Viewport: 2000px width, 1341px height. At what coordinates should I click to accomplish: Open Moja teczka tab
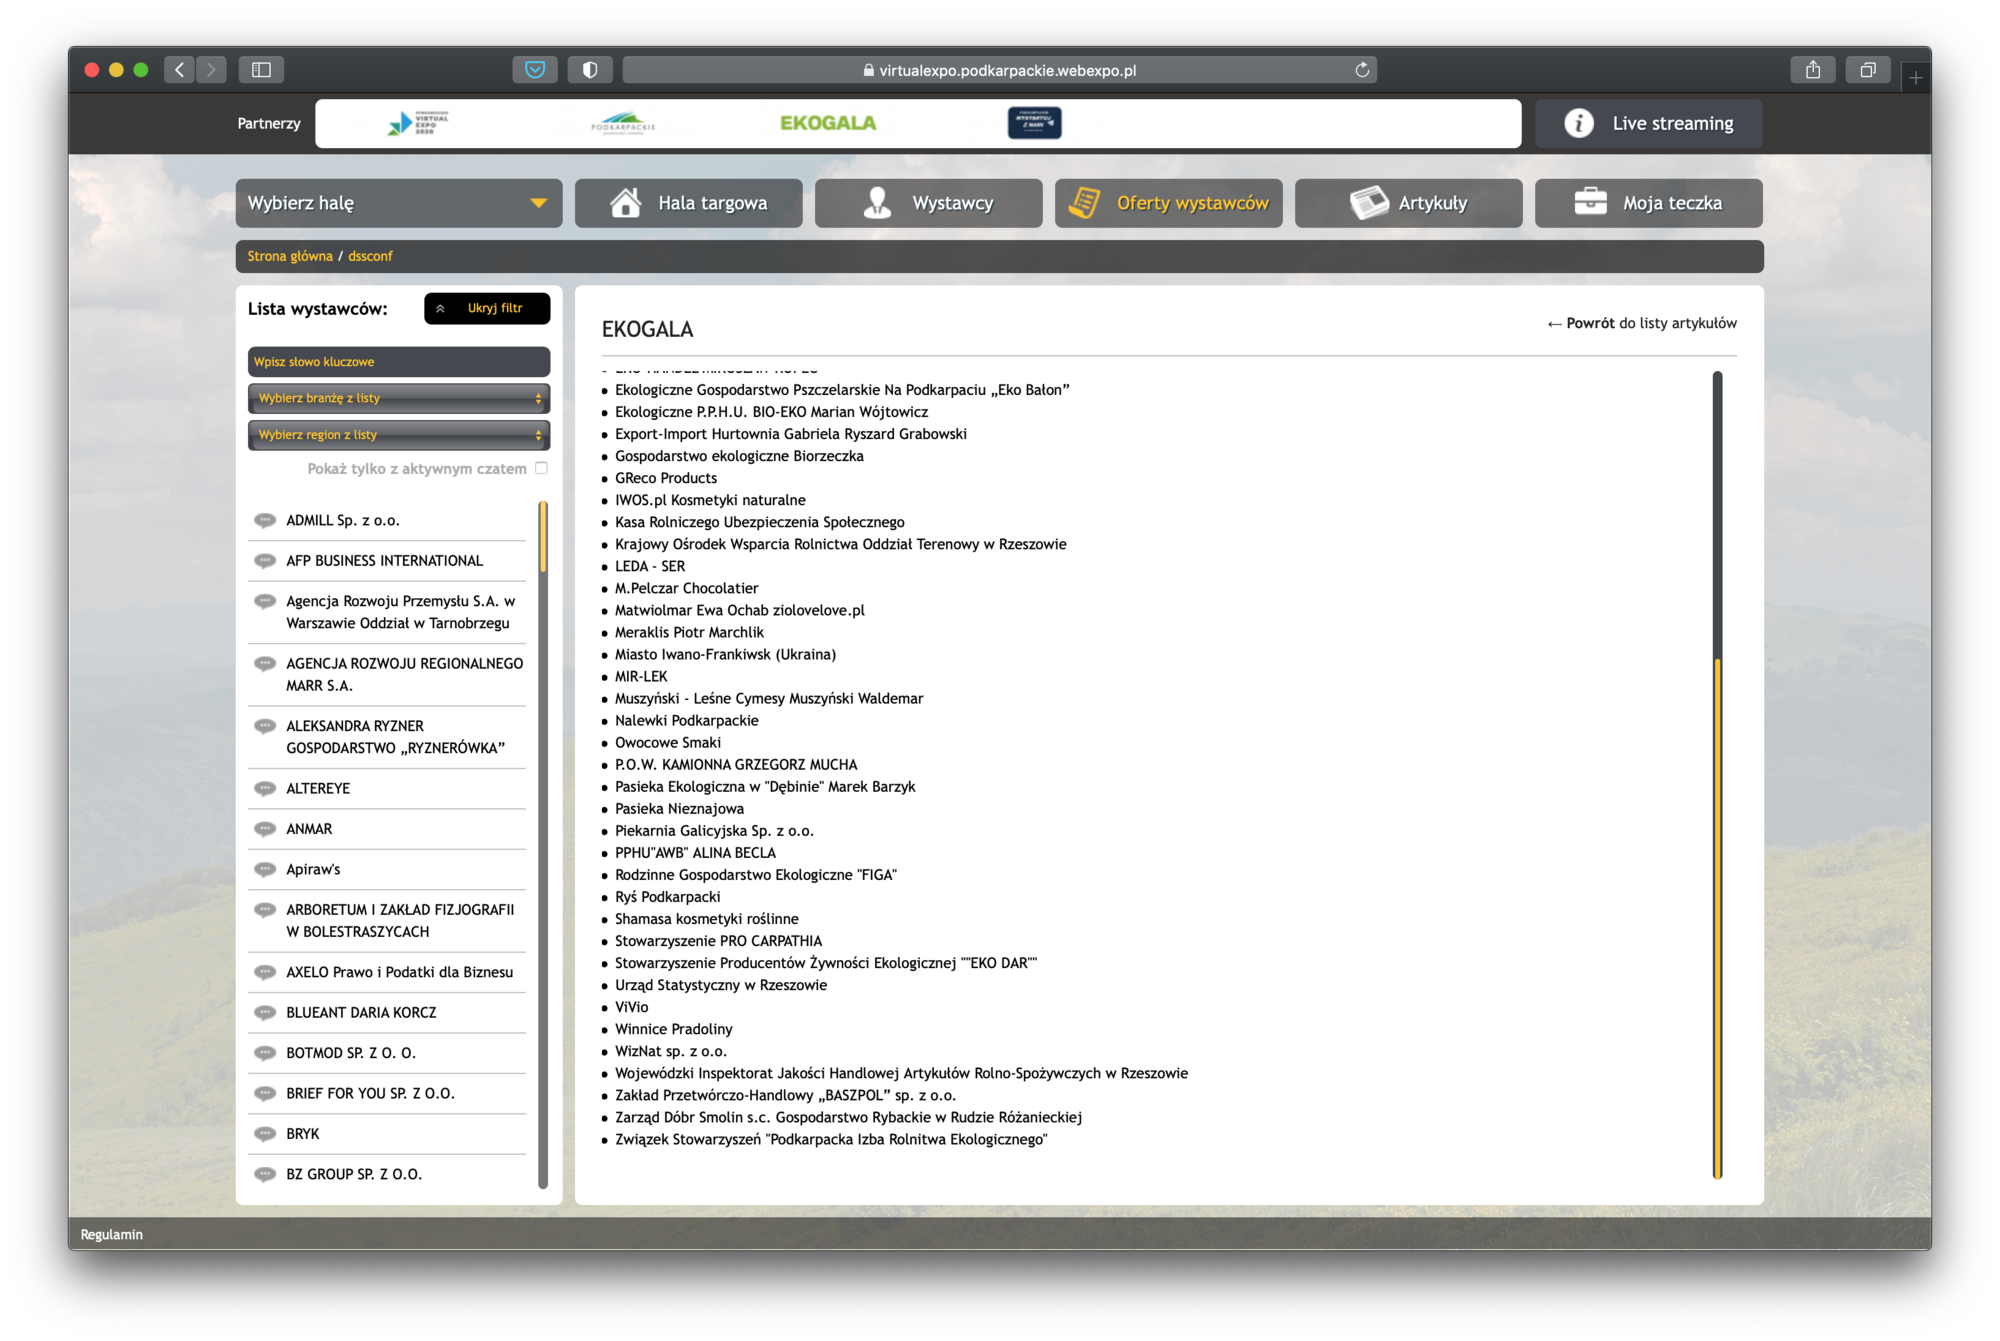pos(1648,203)
